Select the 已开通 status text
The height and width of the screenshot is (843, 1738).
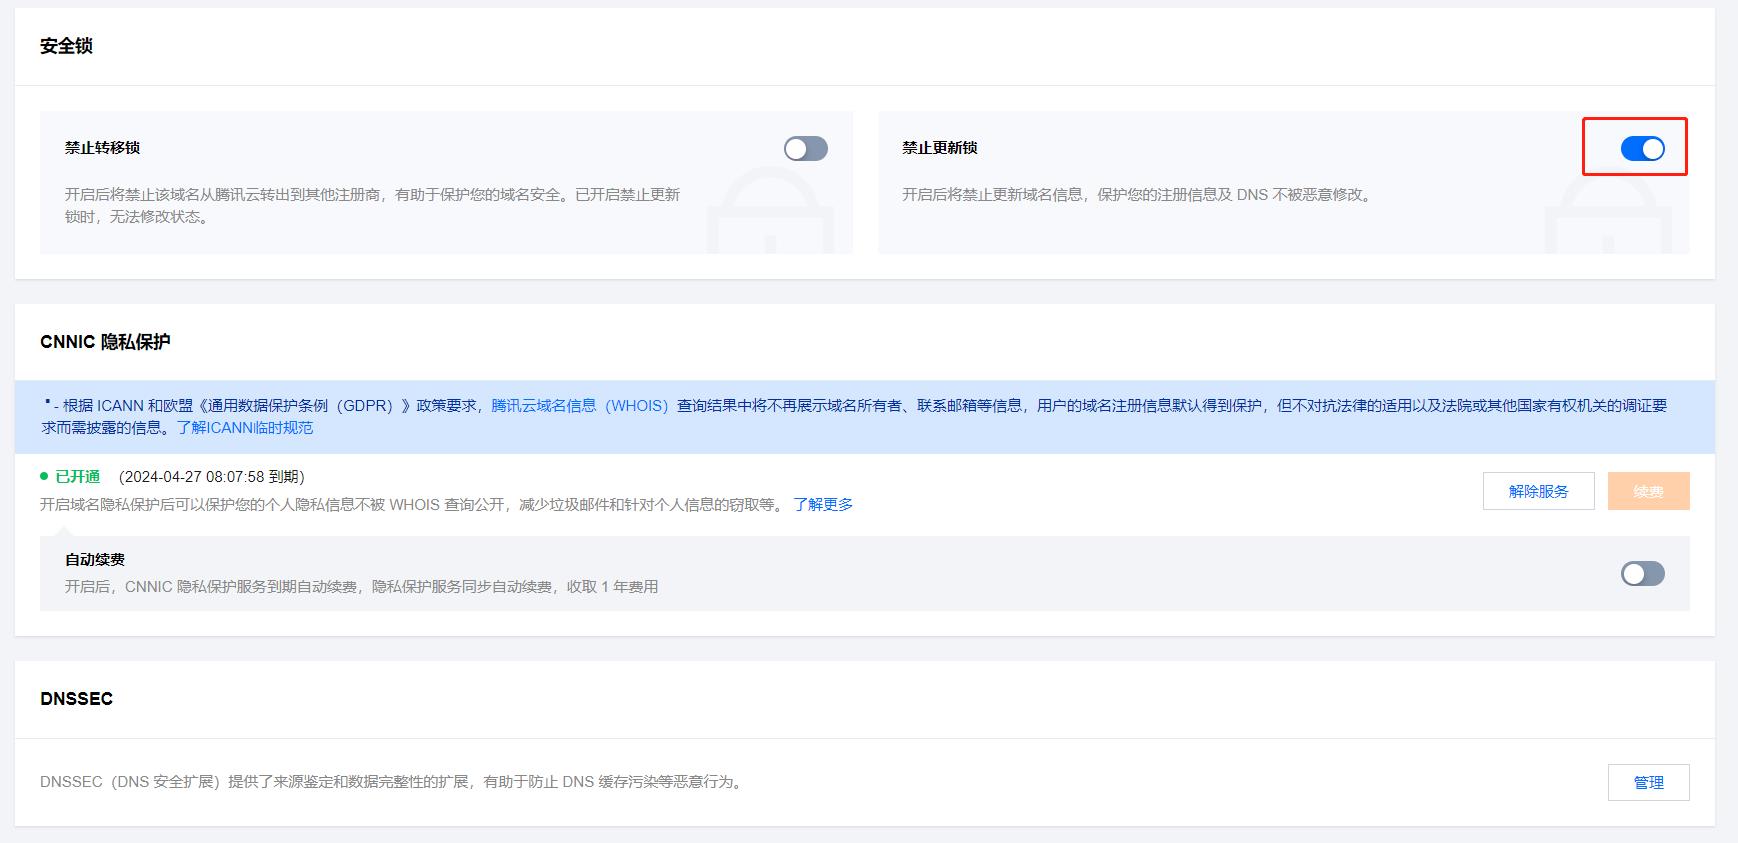(77, 476)
